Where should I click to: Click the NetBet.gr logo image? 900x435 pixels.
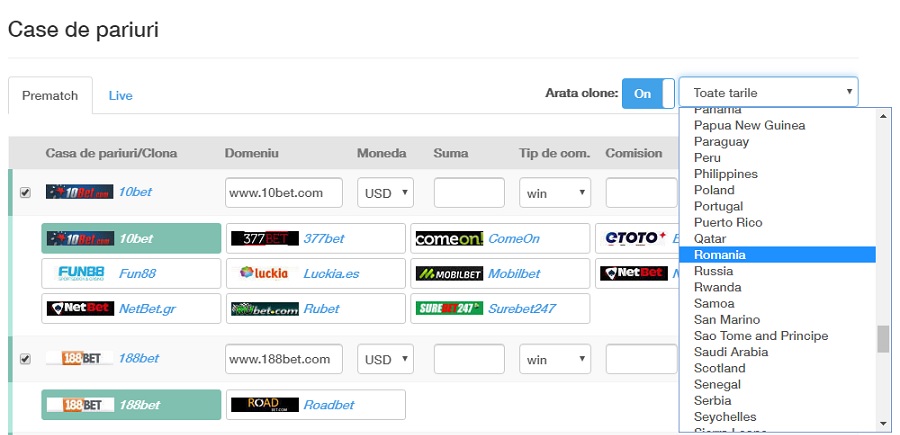pos(80,308)
